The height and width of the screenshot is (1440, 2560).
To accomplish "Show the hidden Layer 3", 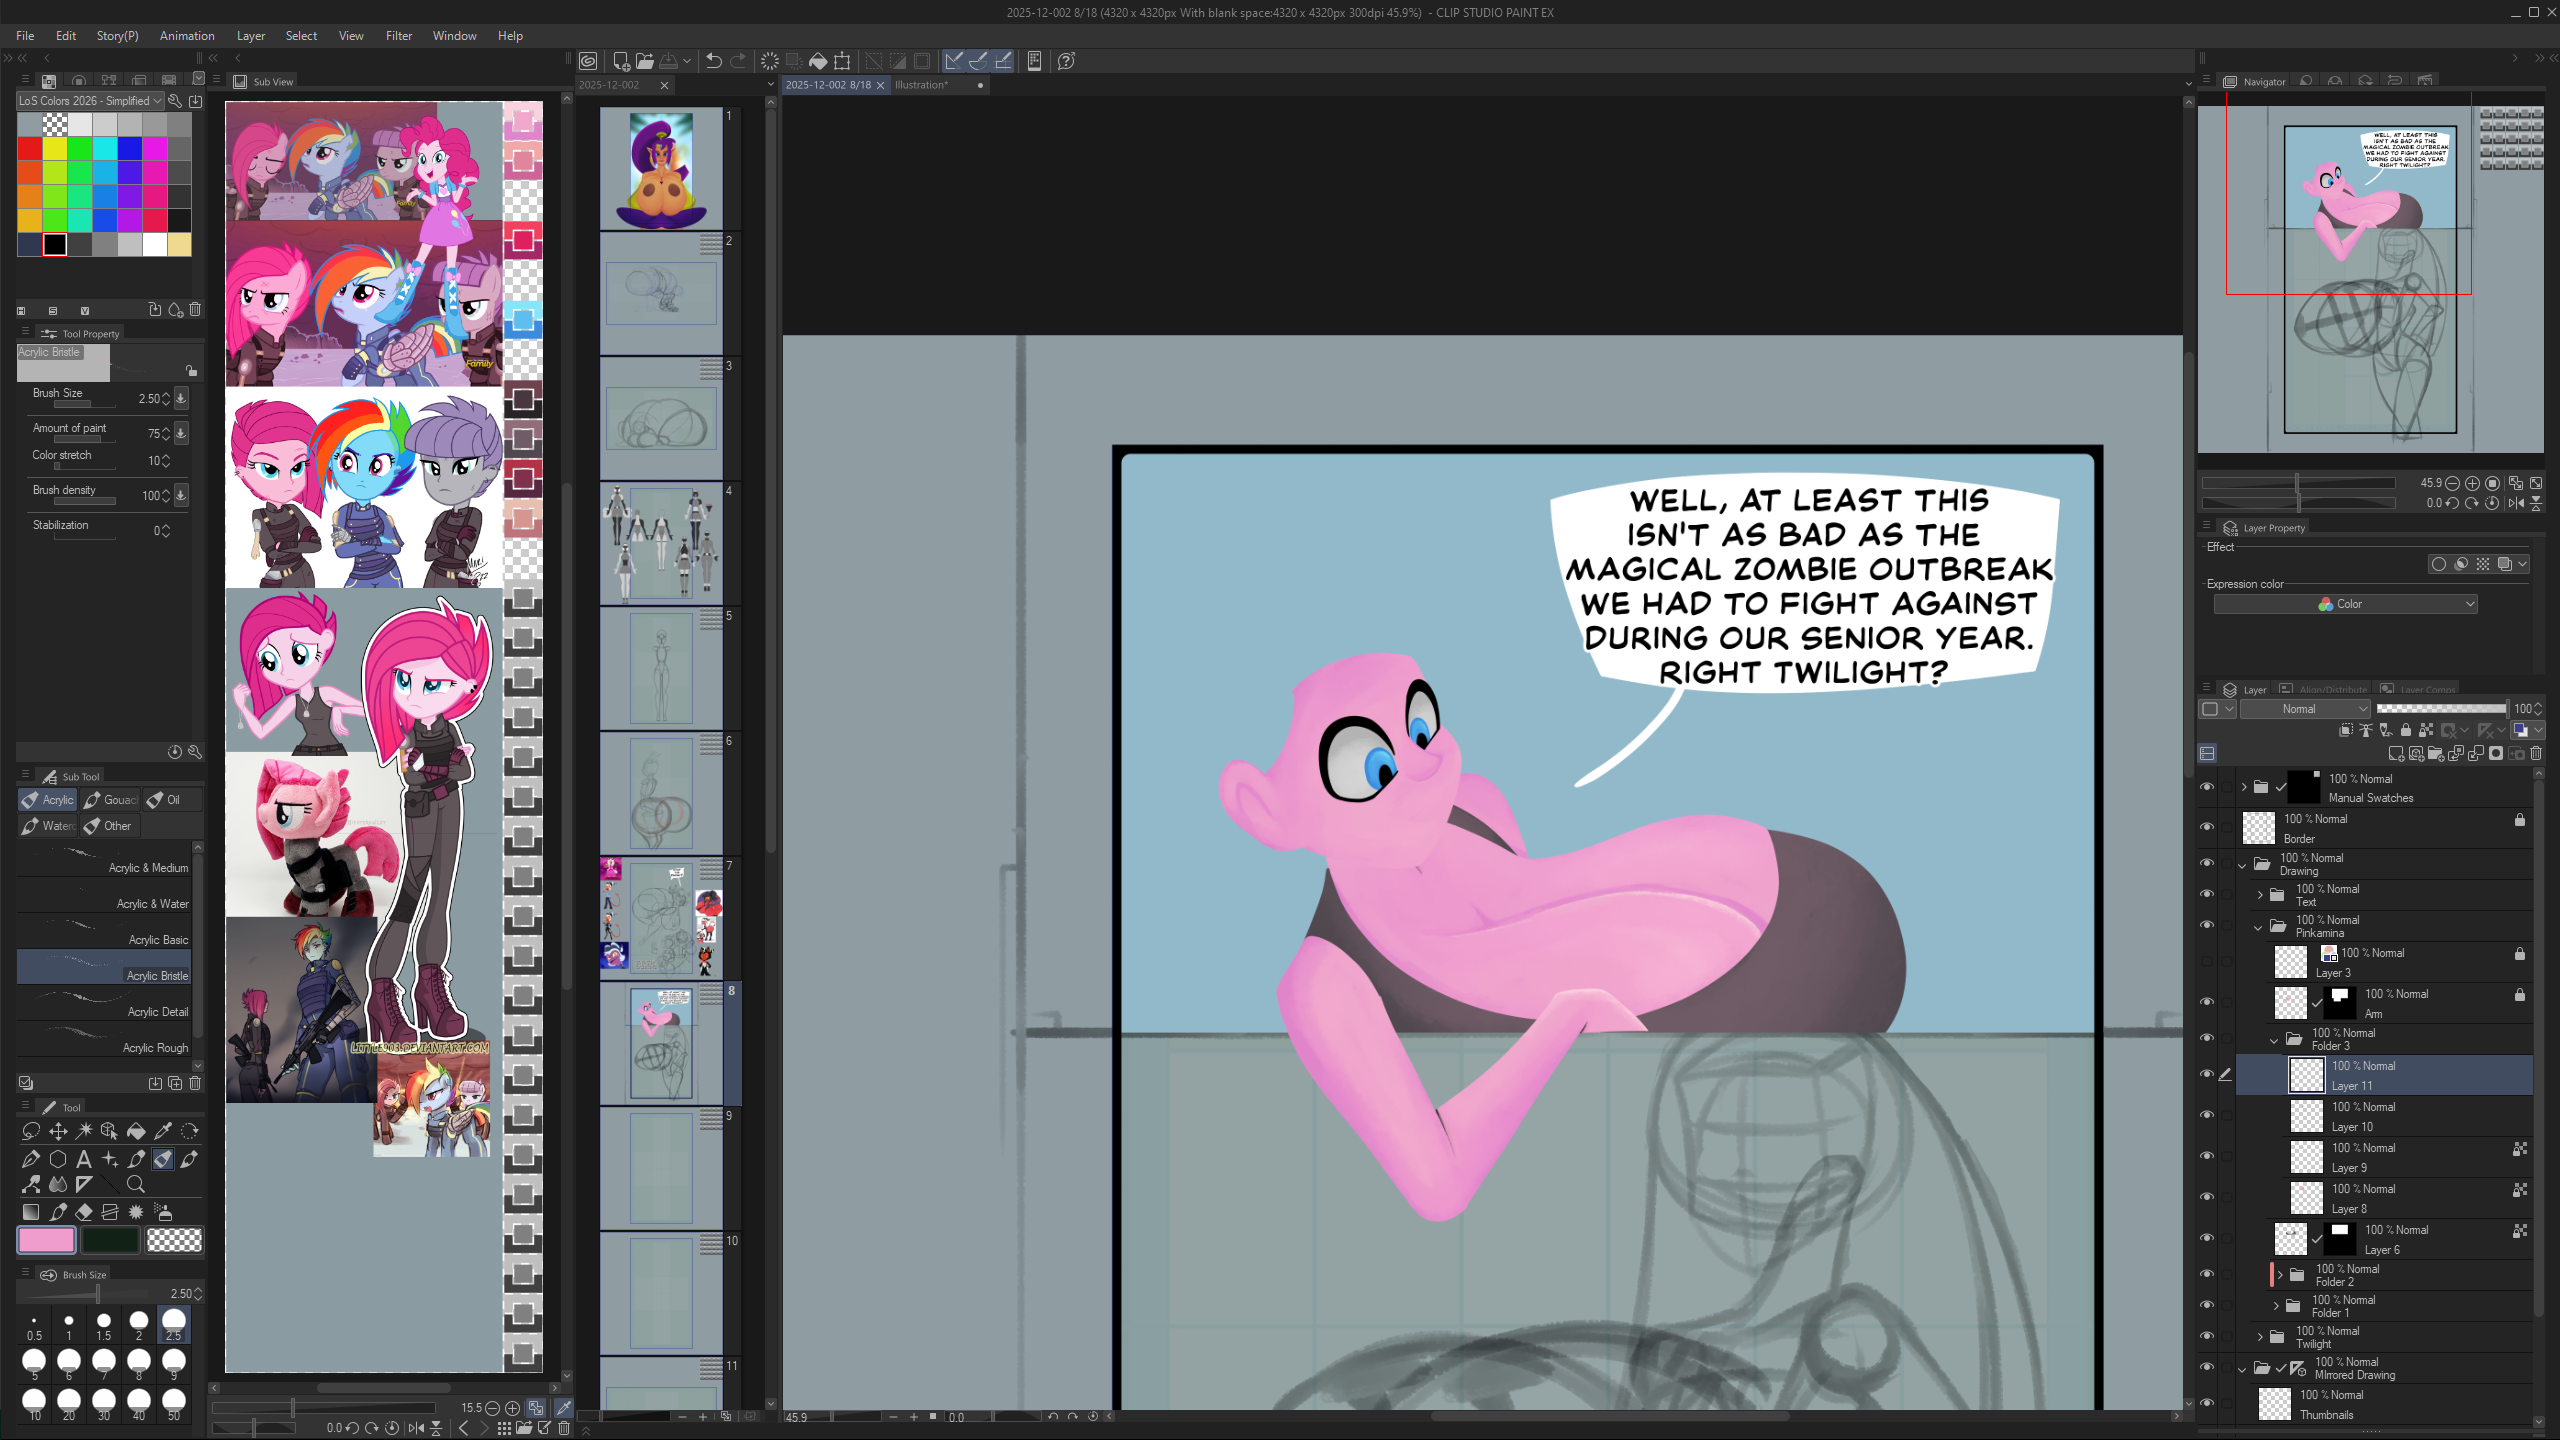I will (x=2207, y=962).
